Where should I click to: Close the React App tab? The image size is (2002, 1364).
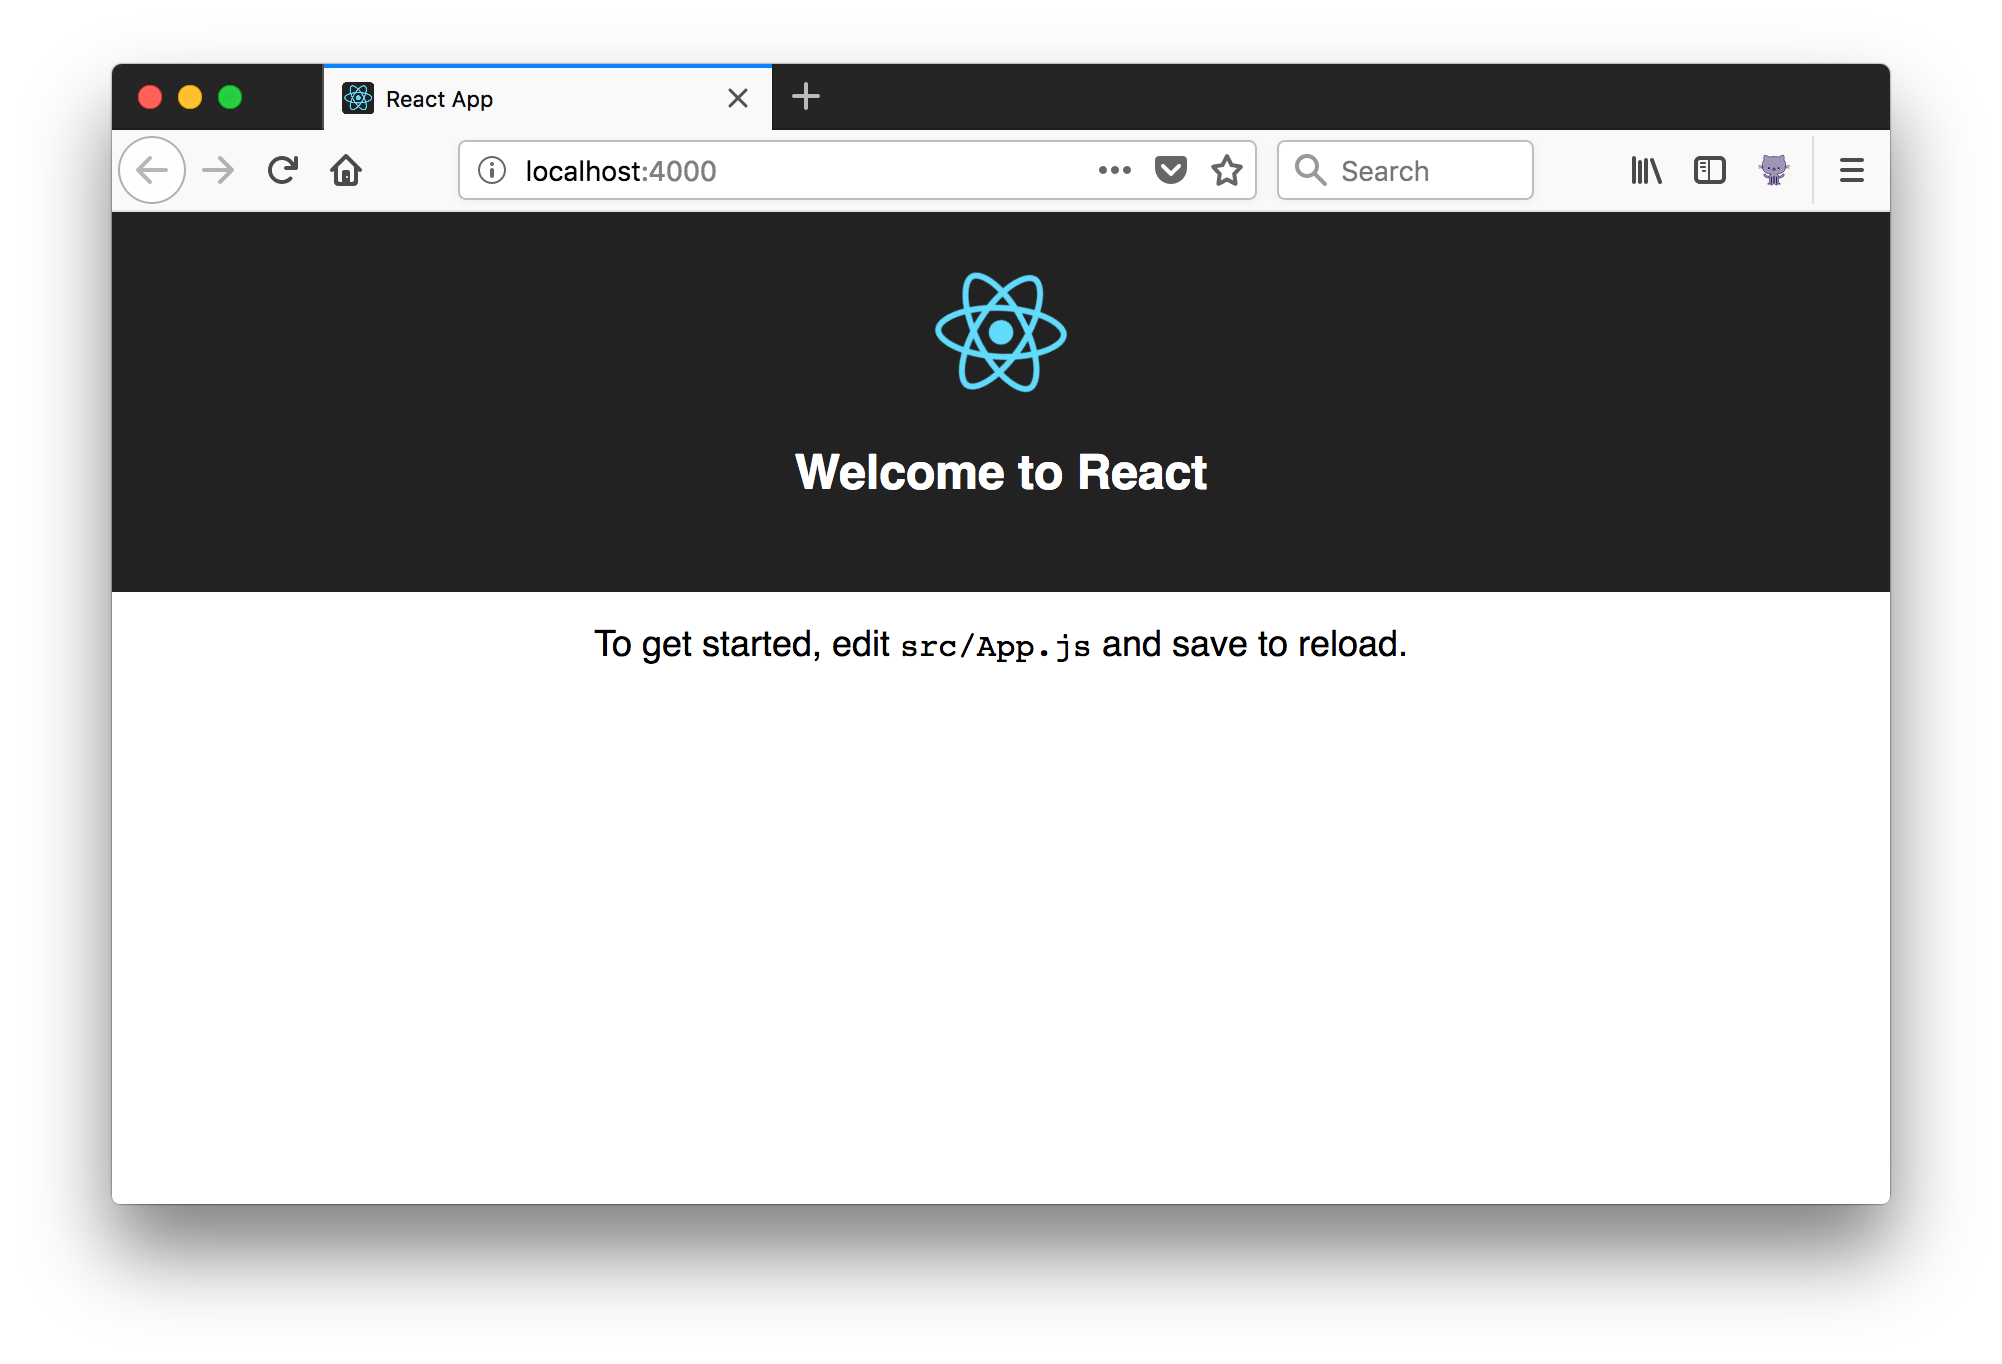738,98
